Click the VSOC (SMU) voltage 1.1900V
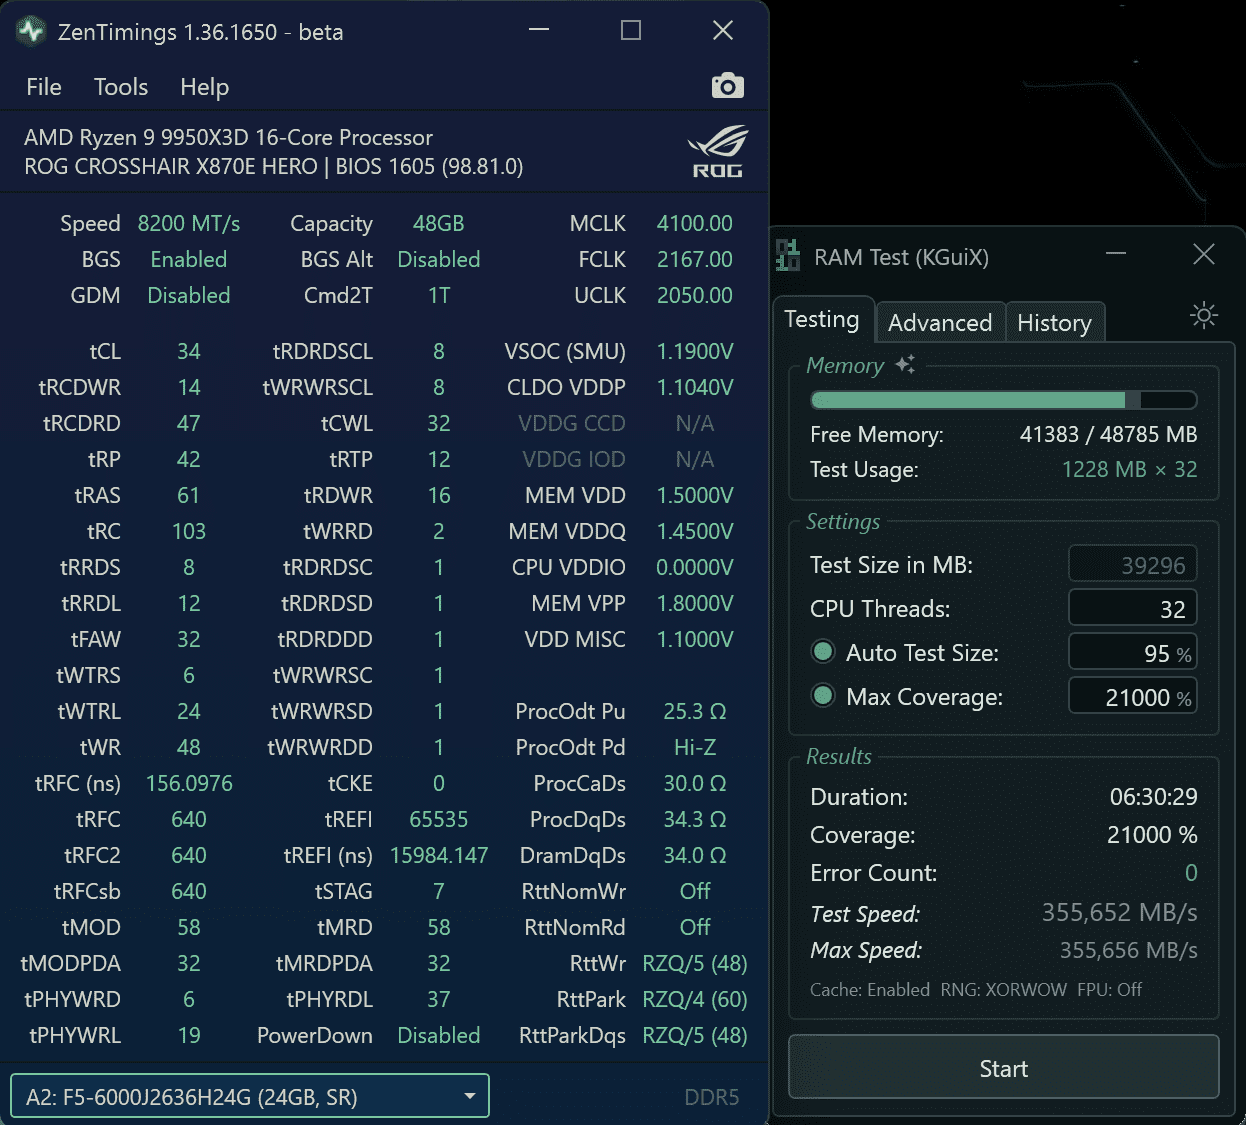The width and height of the screenshot is (1246, 1125). 695,351
